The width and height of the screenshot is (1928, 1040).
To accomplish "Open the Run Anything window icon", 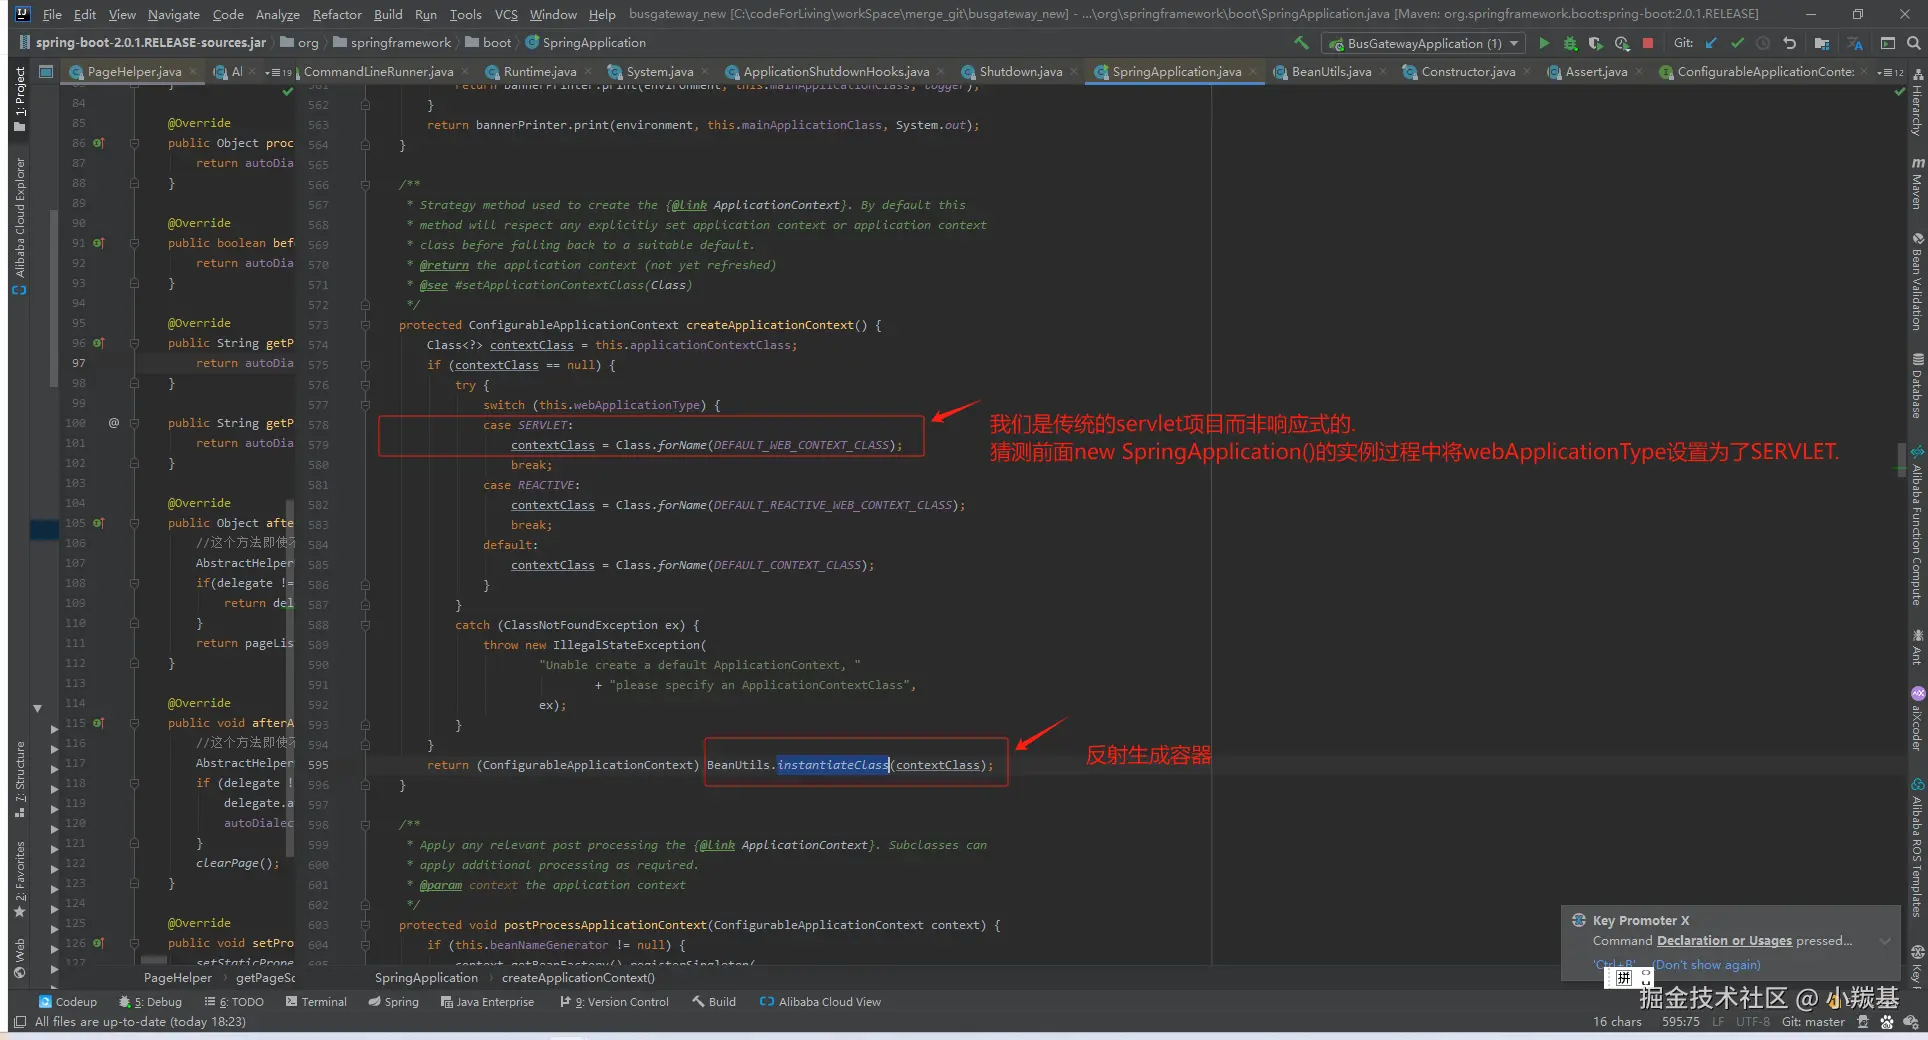I will point(1888,43).
